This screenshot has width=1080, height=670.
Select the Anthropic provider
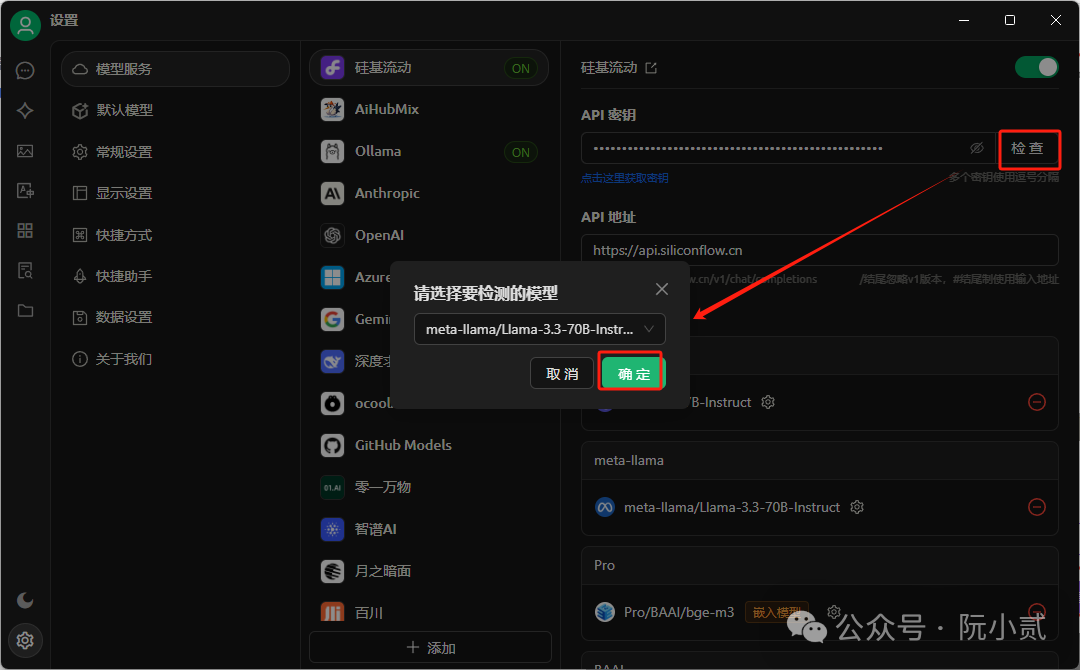coord(429,193)
